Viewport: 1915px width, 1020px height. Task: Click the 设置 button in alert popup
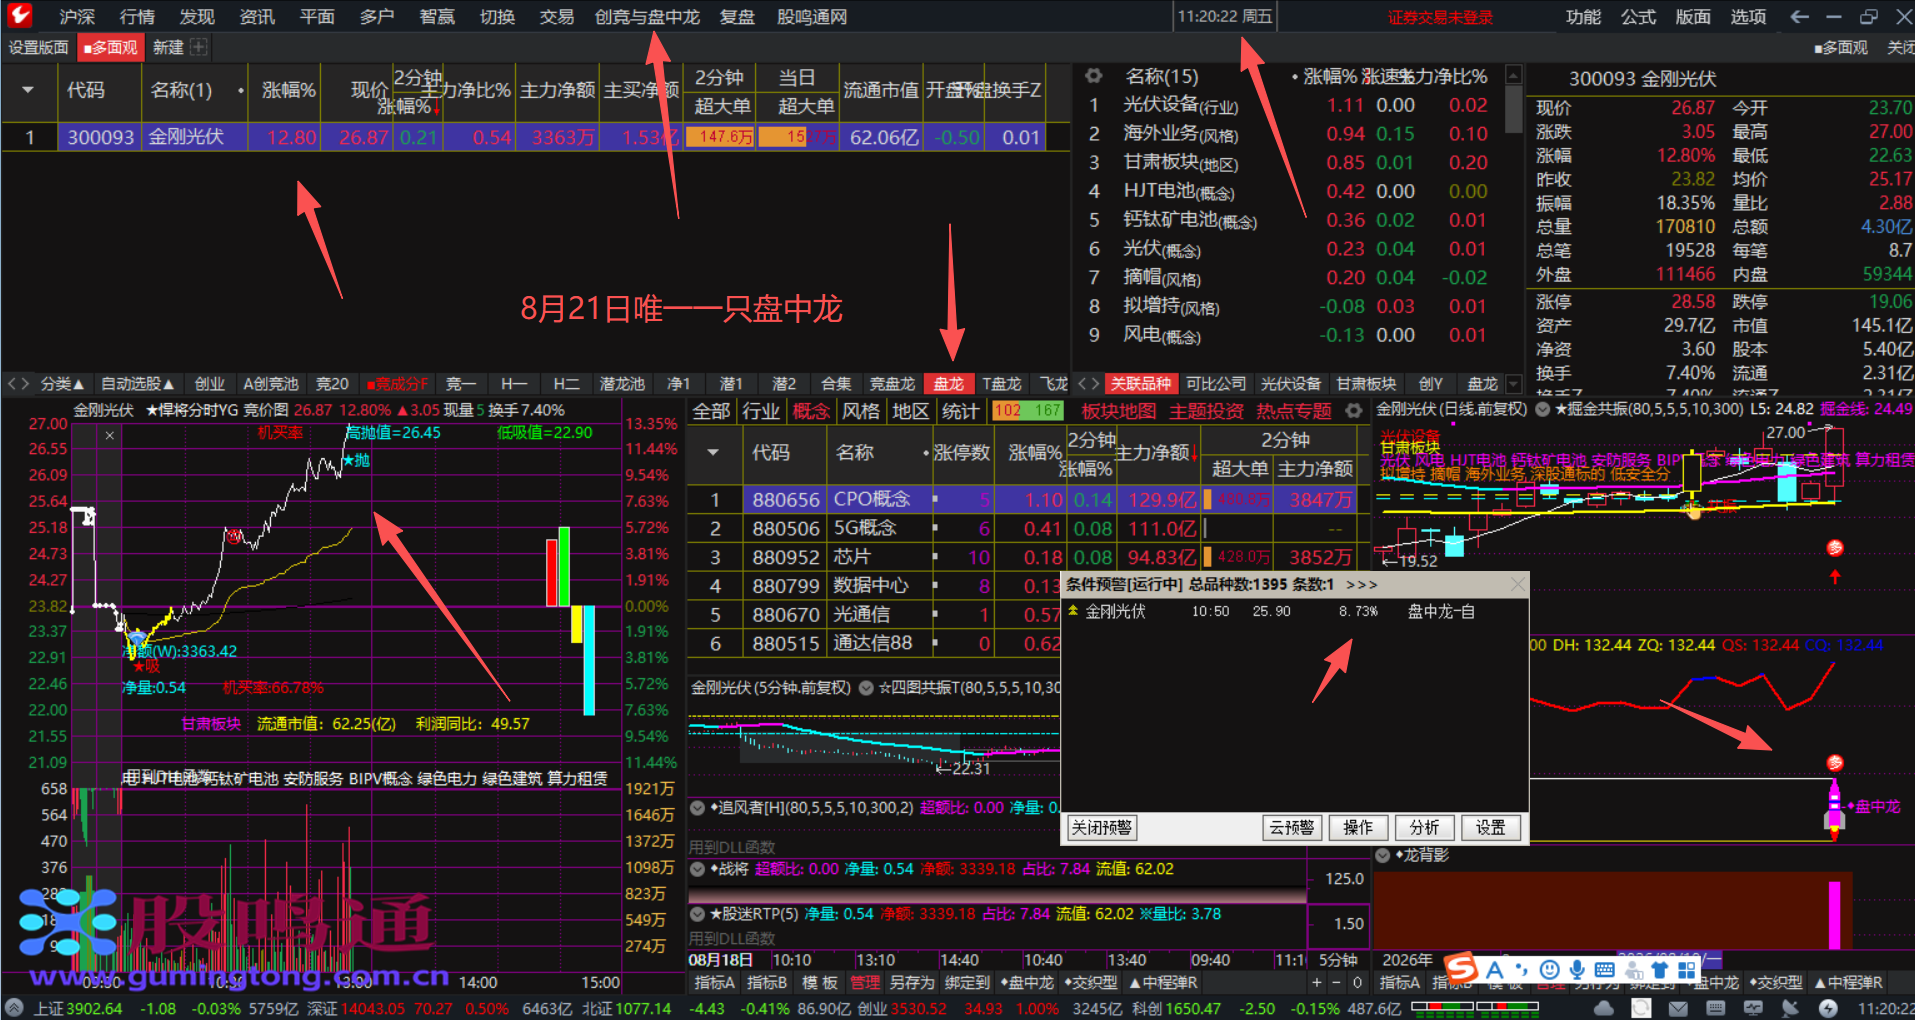1490,828
